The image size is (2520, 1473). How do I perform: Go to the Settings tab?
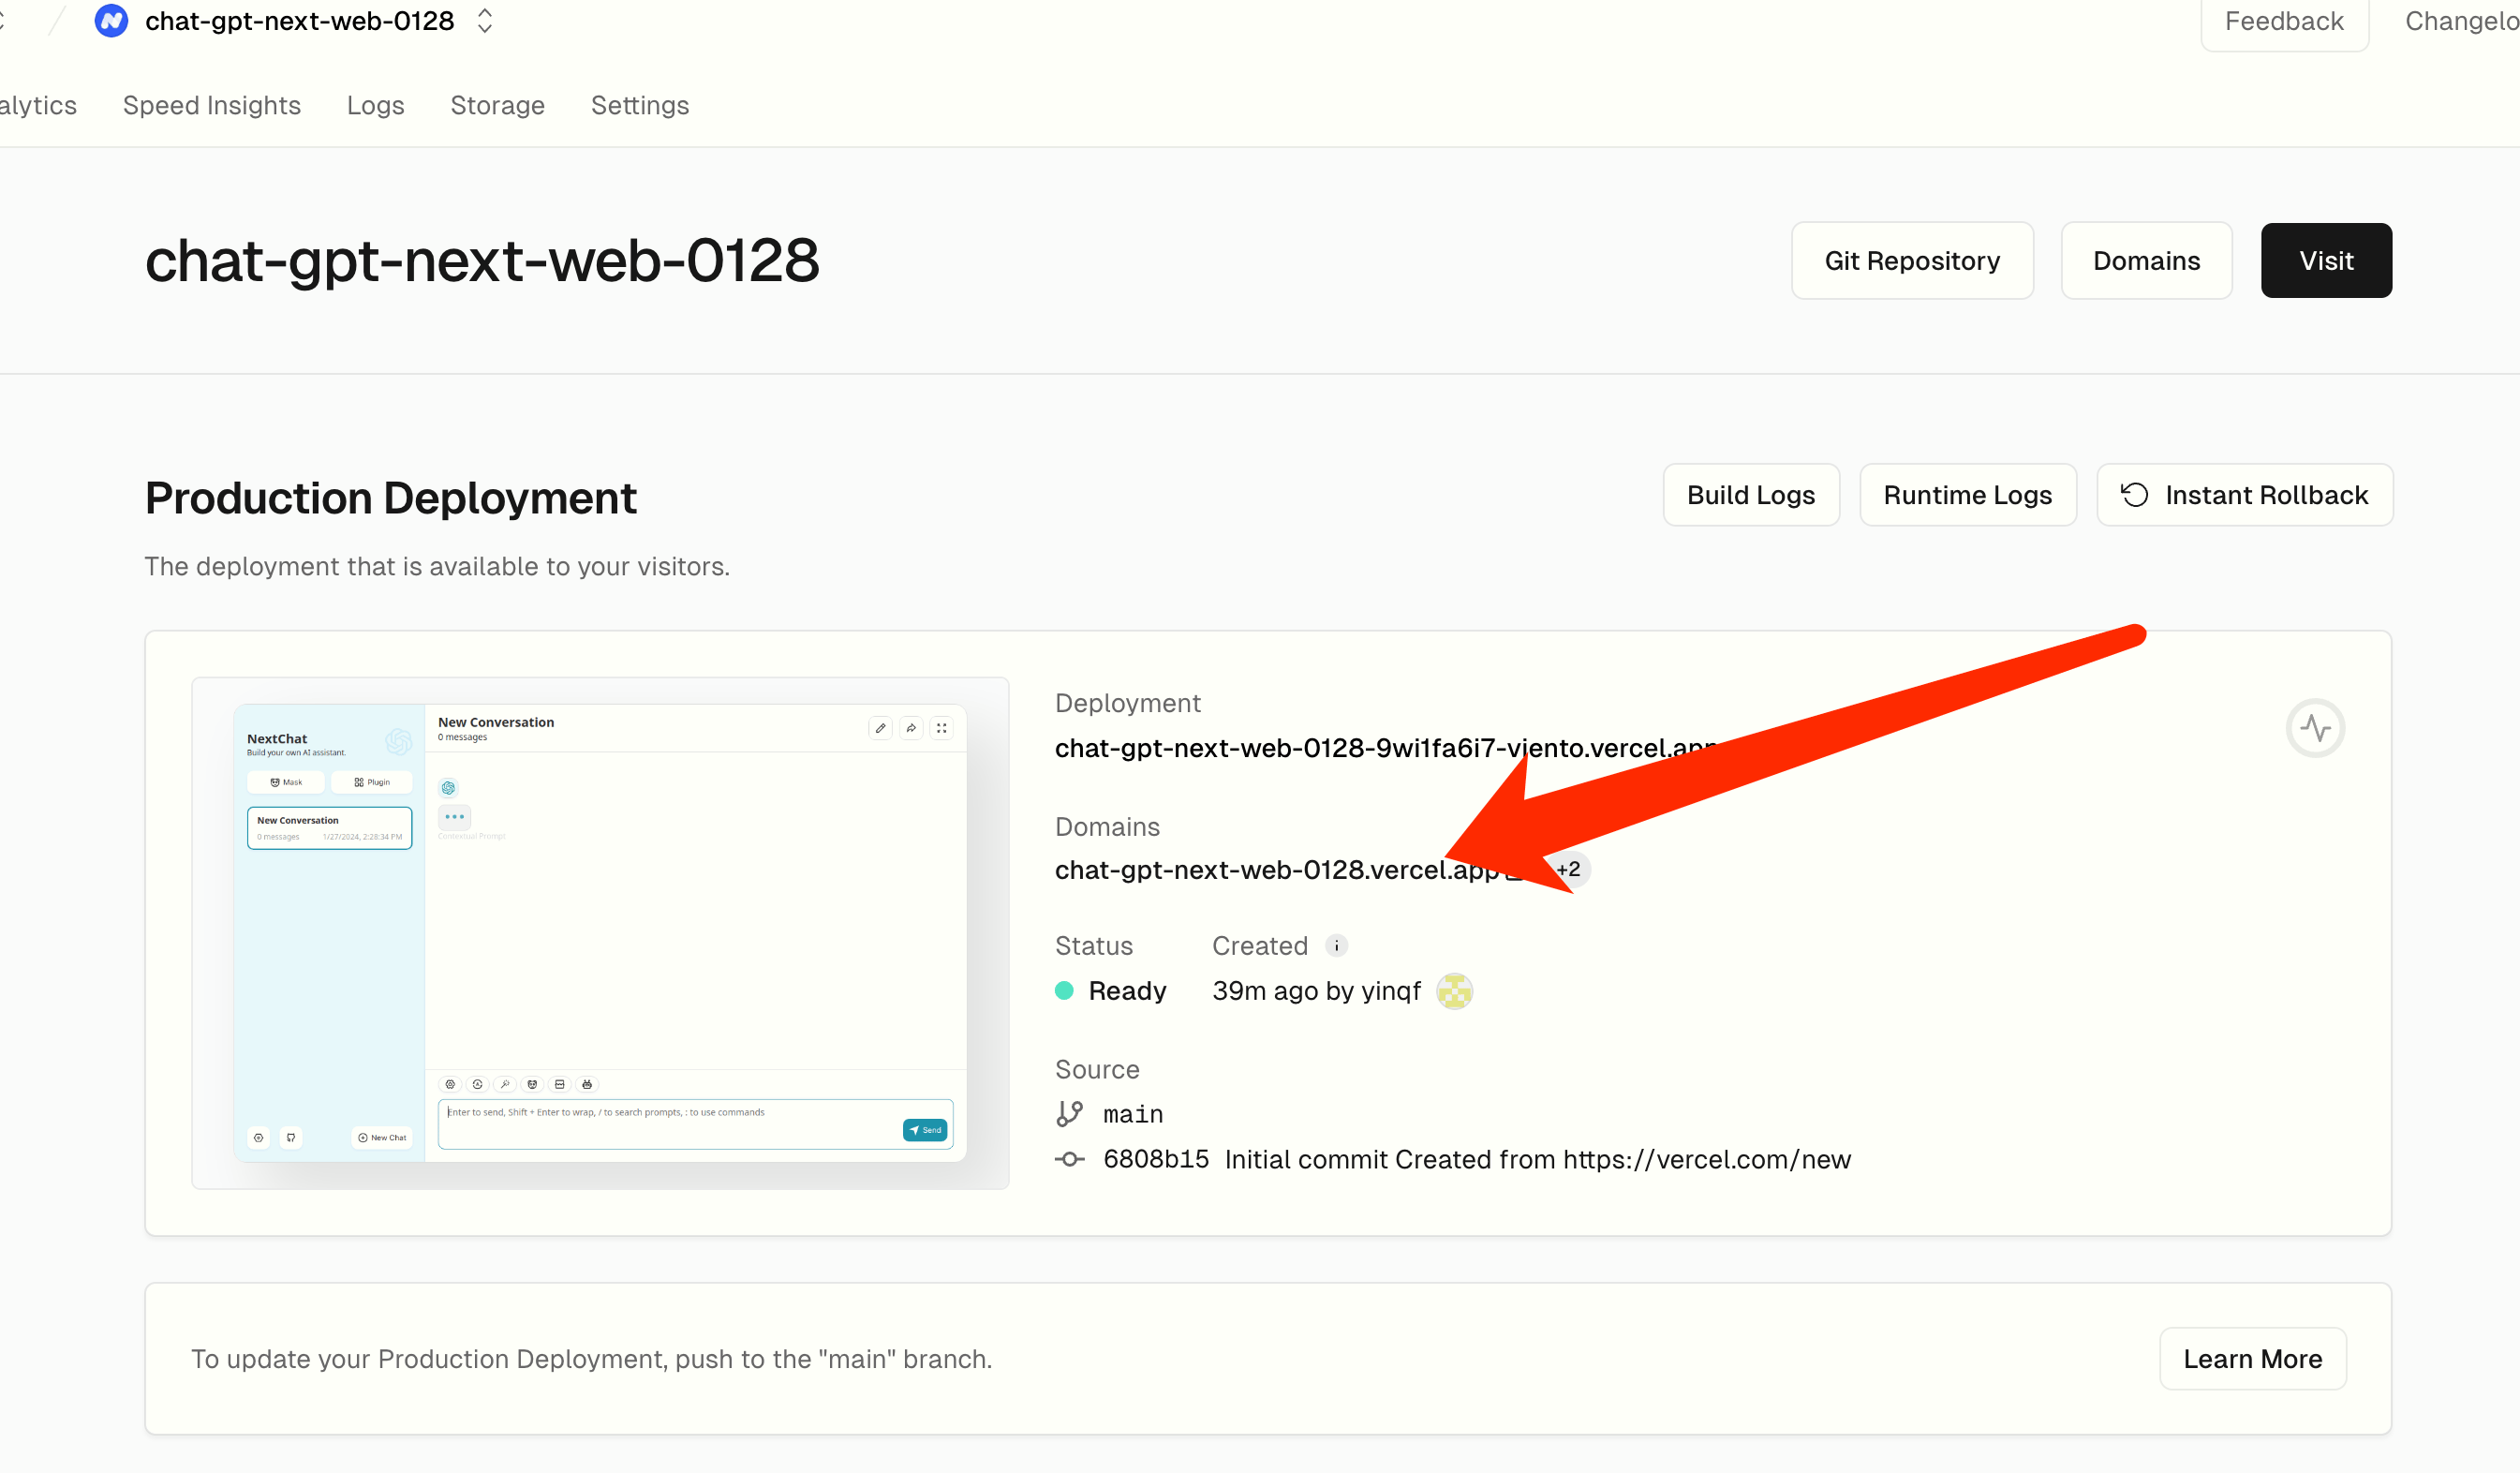[639, 105]
